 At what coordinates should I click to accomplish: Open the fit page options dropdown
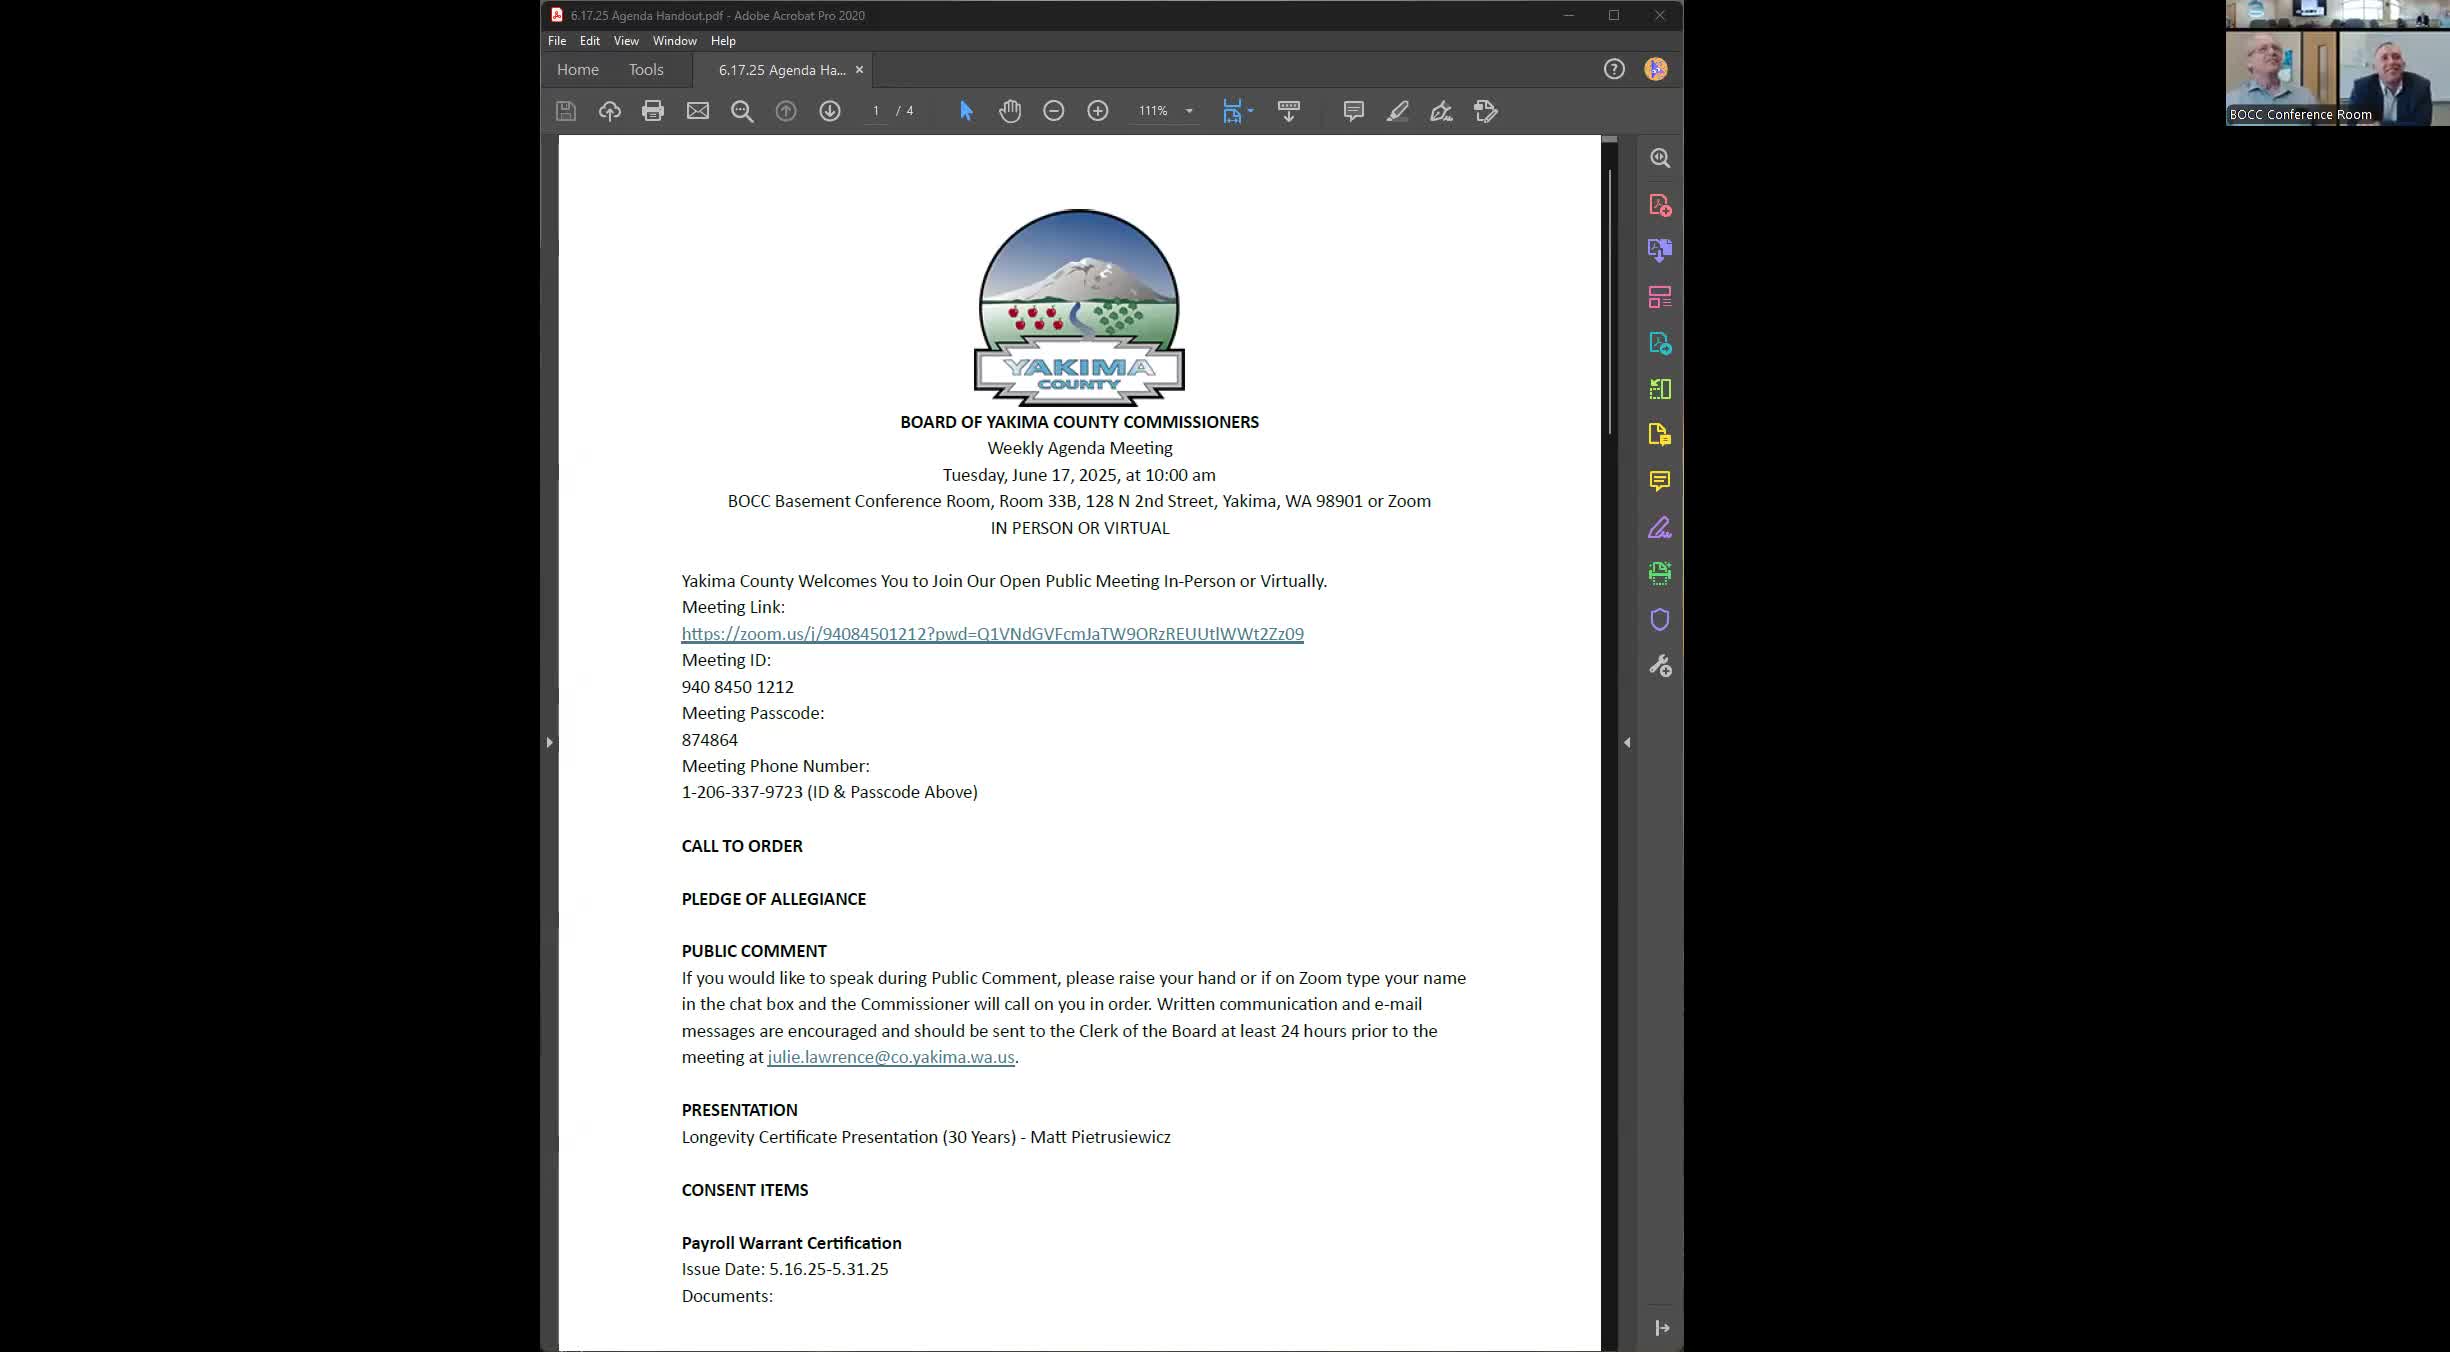(1251, 111)
